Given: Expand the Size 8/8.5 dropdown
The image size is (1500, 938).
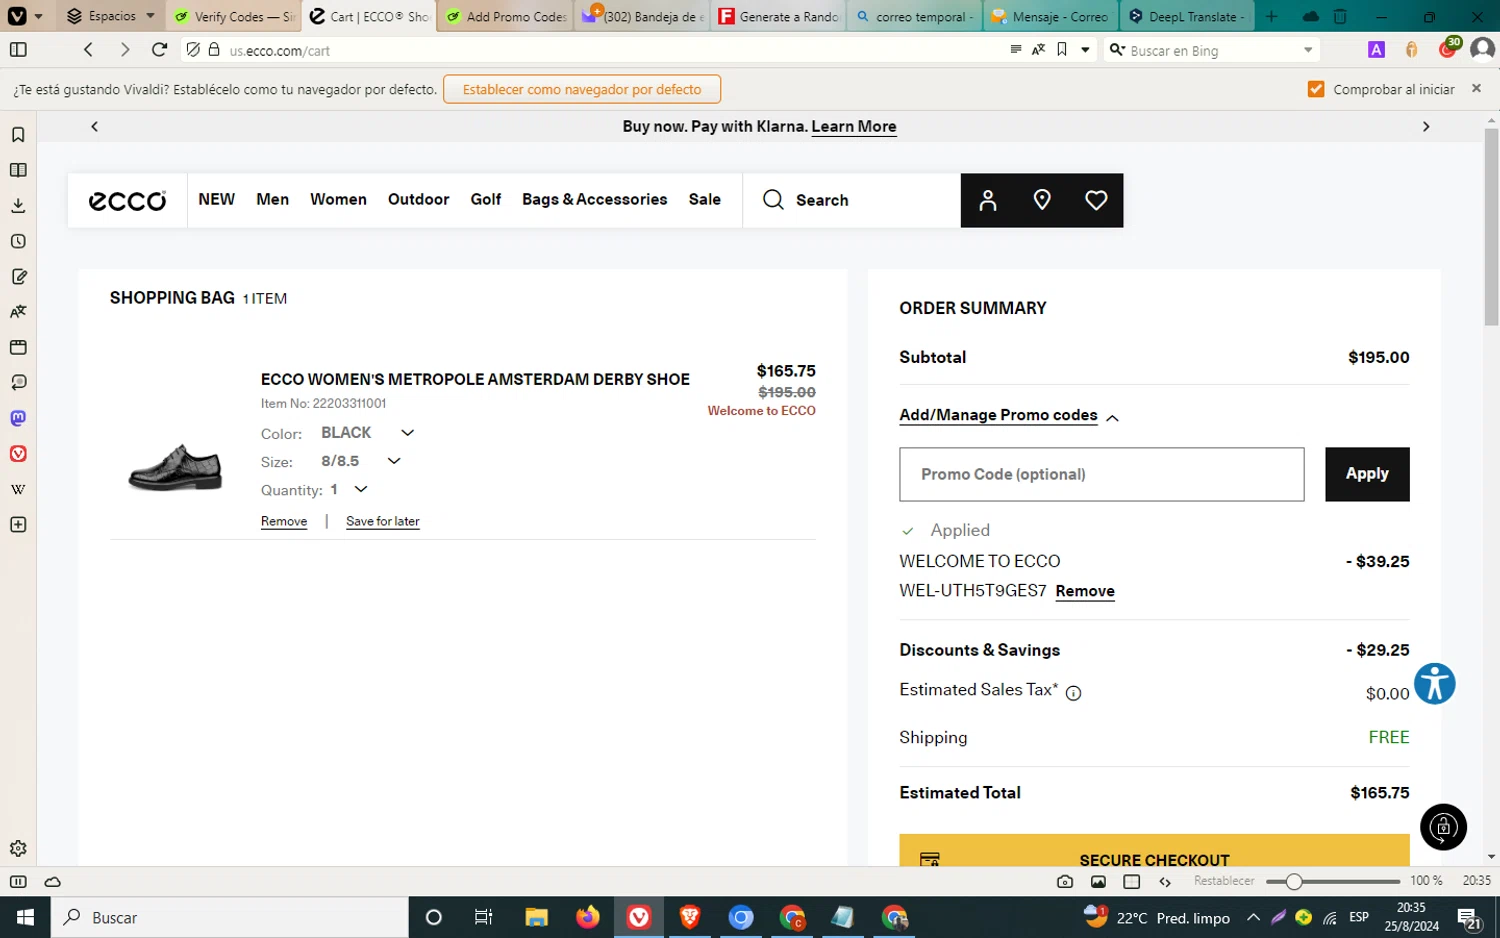Looking at the screenshot, I should click(394, 461).
